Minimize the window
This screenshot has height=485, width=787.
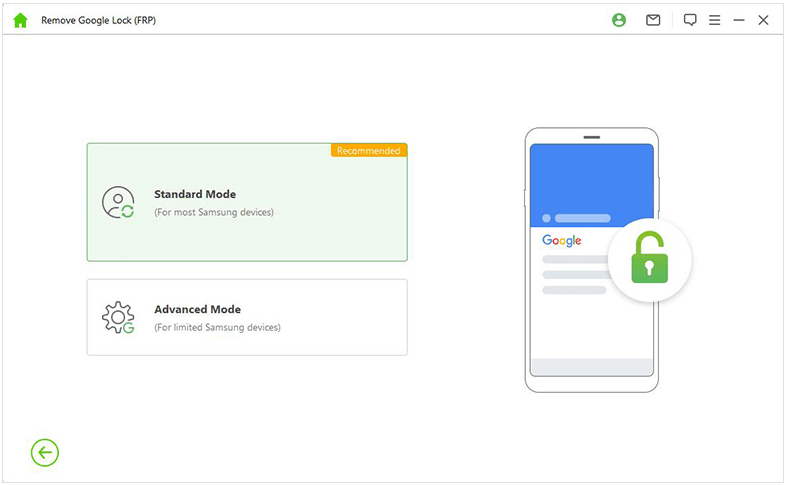coord(739,20)
